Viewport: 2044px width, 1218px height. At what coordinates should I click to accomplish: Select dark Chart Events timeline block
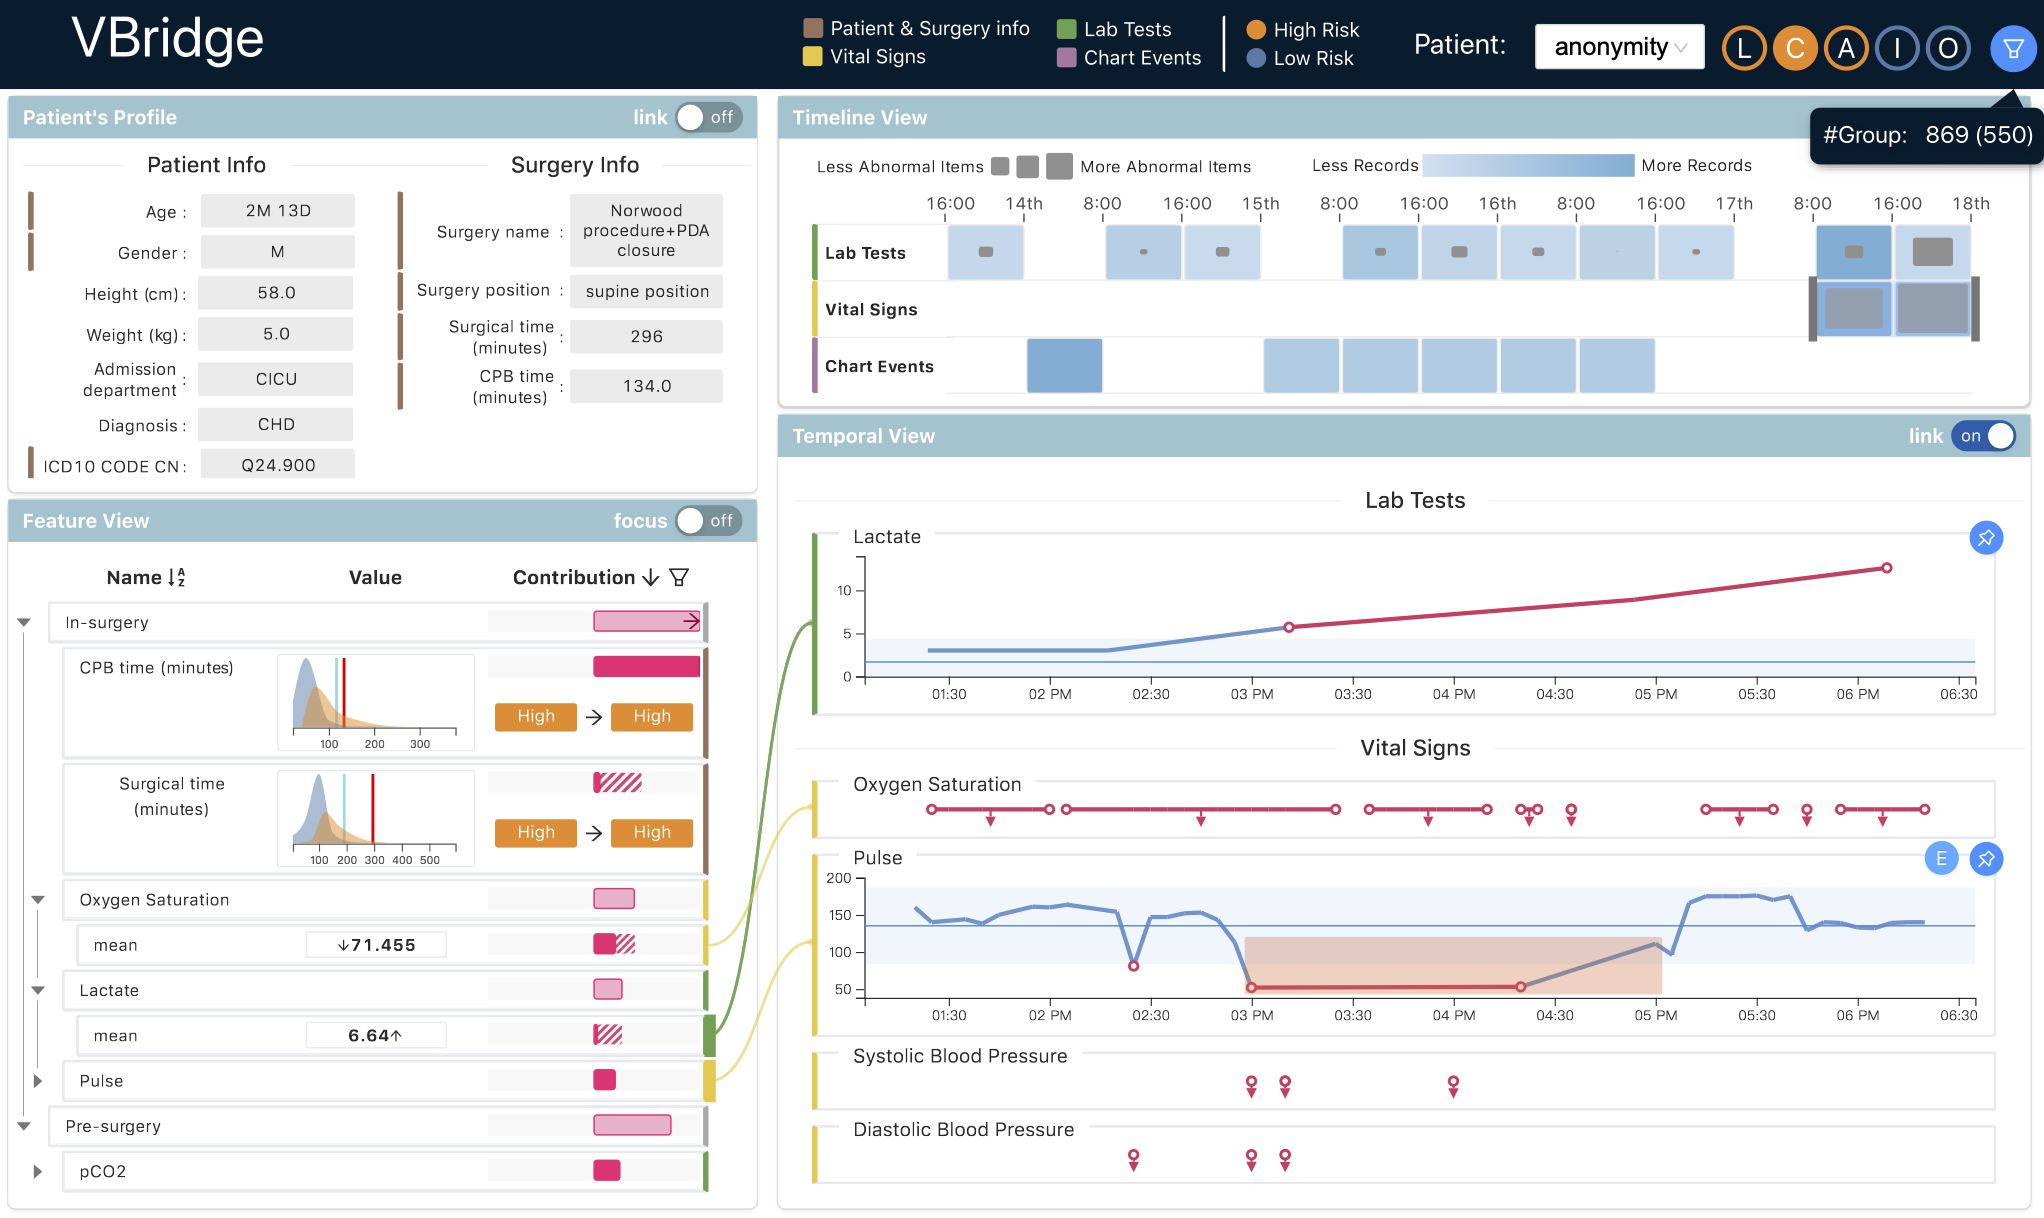point(1064,366)
